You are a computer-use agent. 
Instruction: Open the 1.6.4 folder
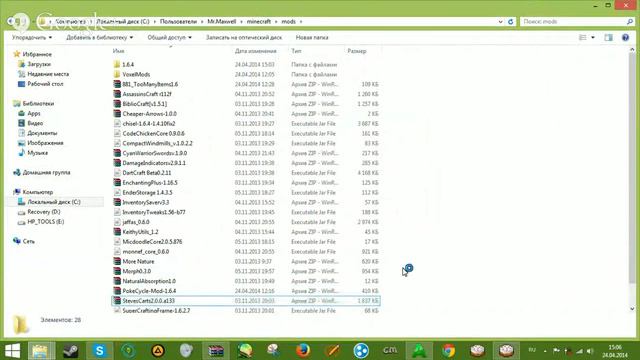coord(128,64)
